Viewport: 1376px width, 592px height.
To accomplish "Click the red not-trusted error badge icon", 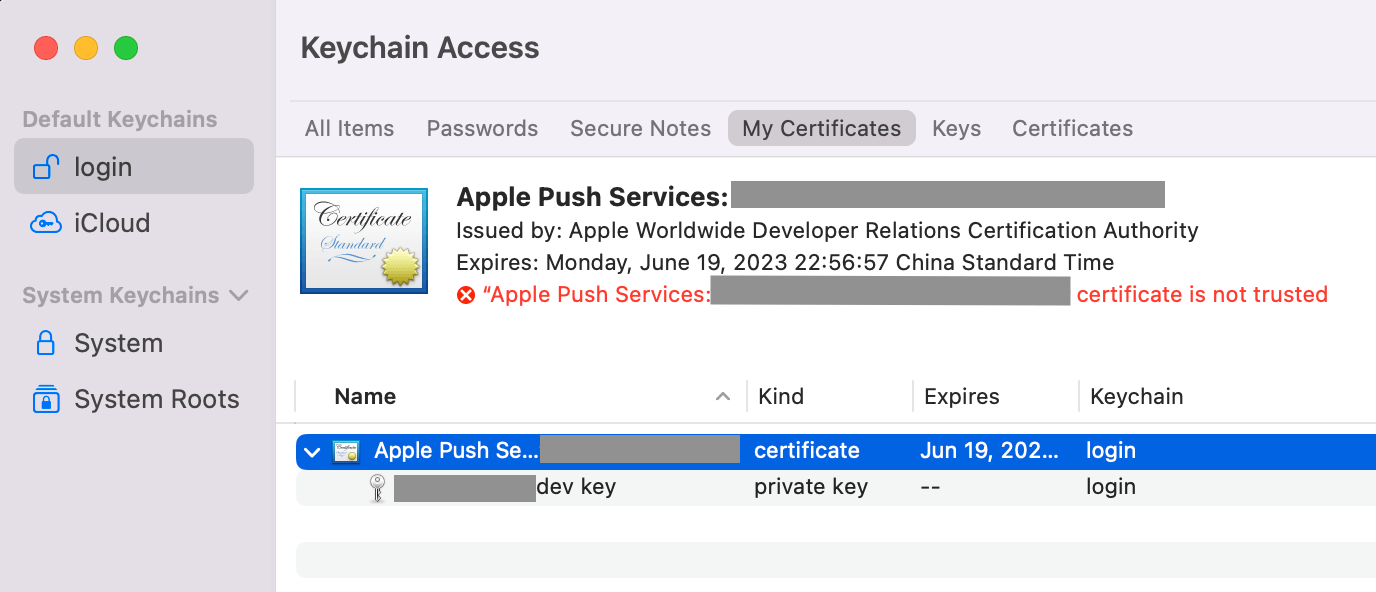I will (x=463, y=294).
